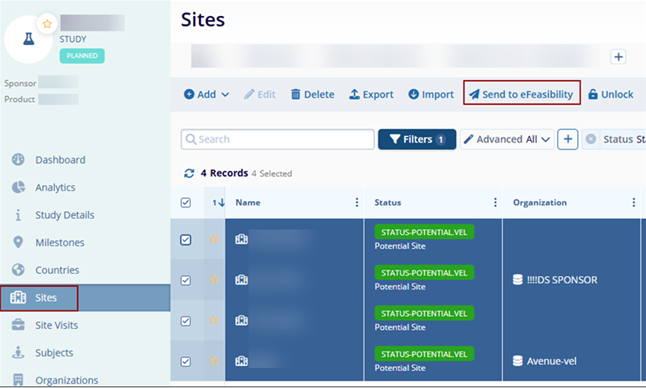Click the Unlock padlock button
Screen dimensions: 646x388
[611, 94]
